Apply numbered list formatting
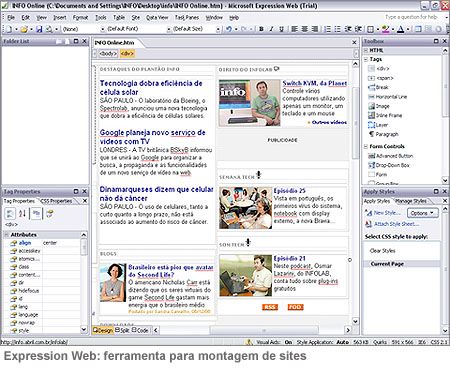The image size is (450, 373). coord(328,29)
